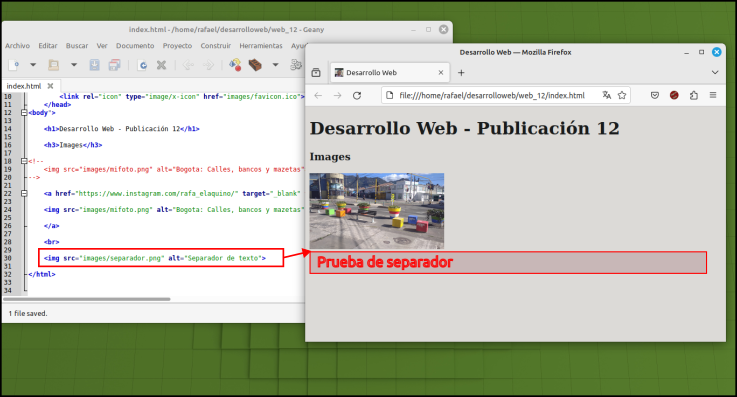Maximize the Firefox window

701,52
